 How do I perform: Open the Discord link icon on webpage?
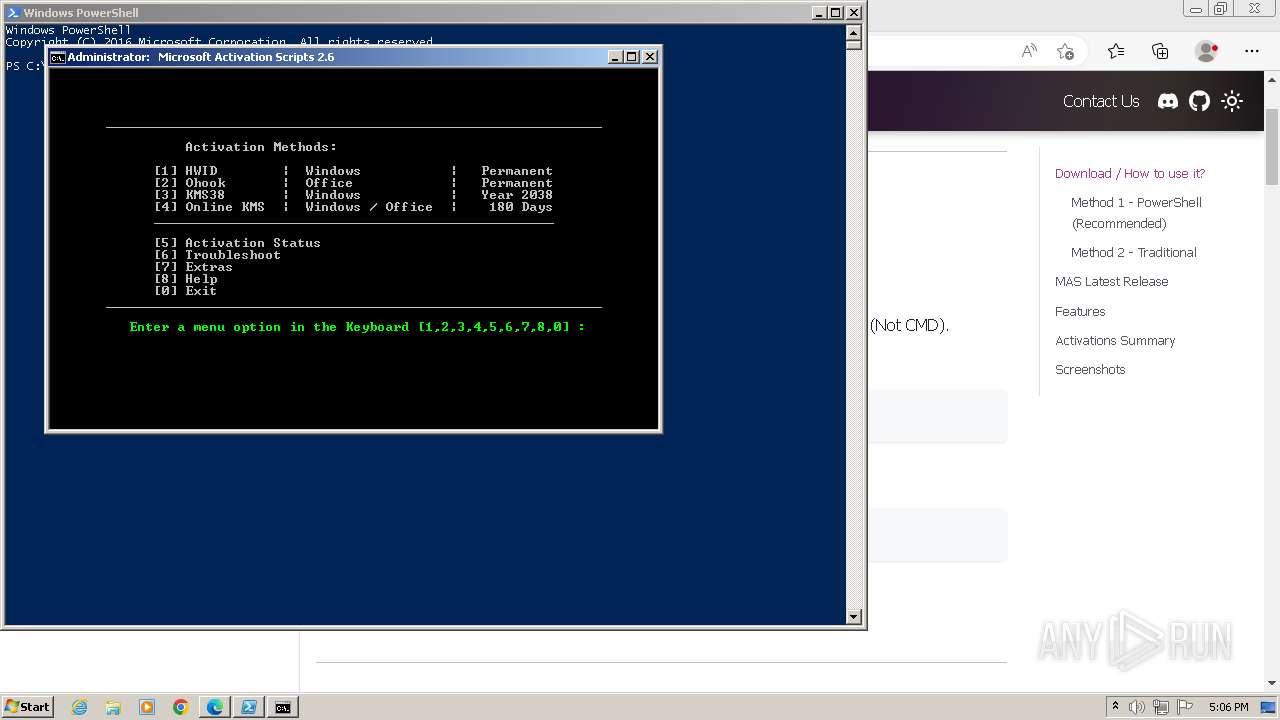click(x=1167, y=101)
